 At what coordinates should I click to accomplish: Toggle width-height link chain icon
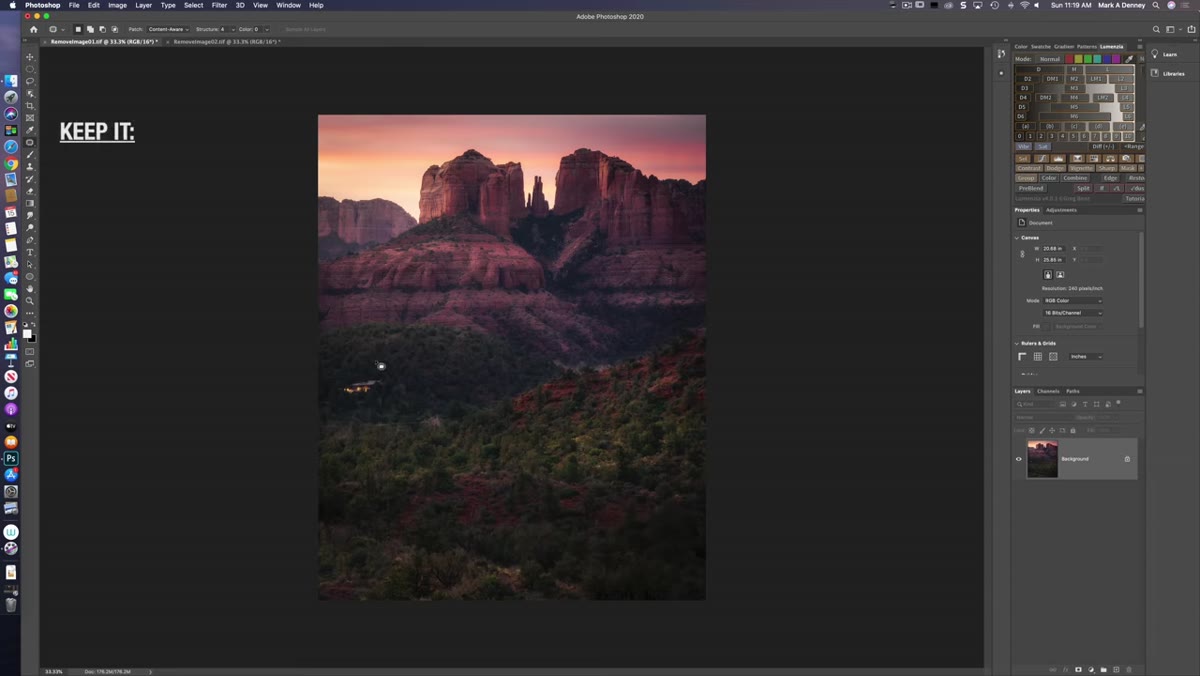1022,254
